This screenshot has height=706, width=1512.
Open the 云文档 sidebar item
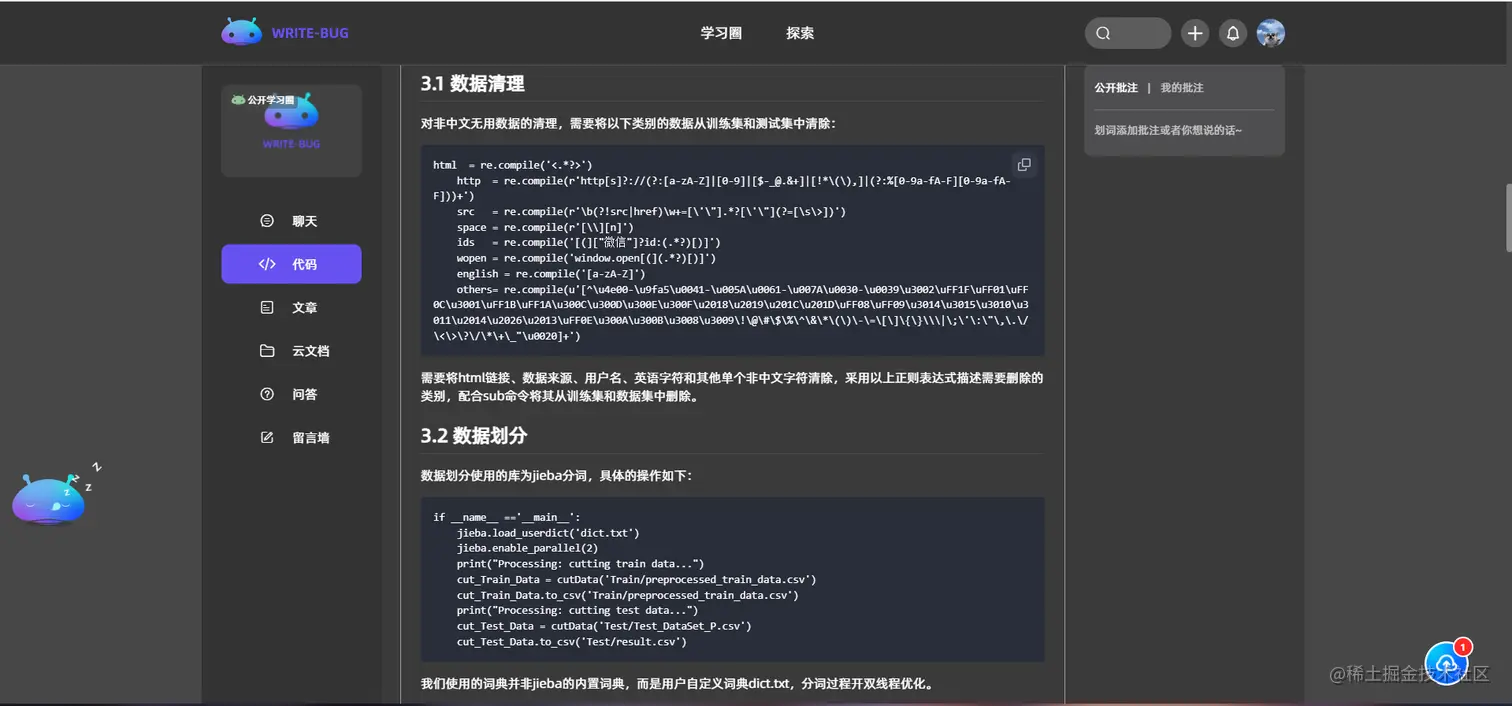291,351
